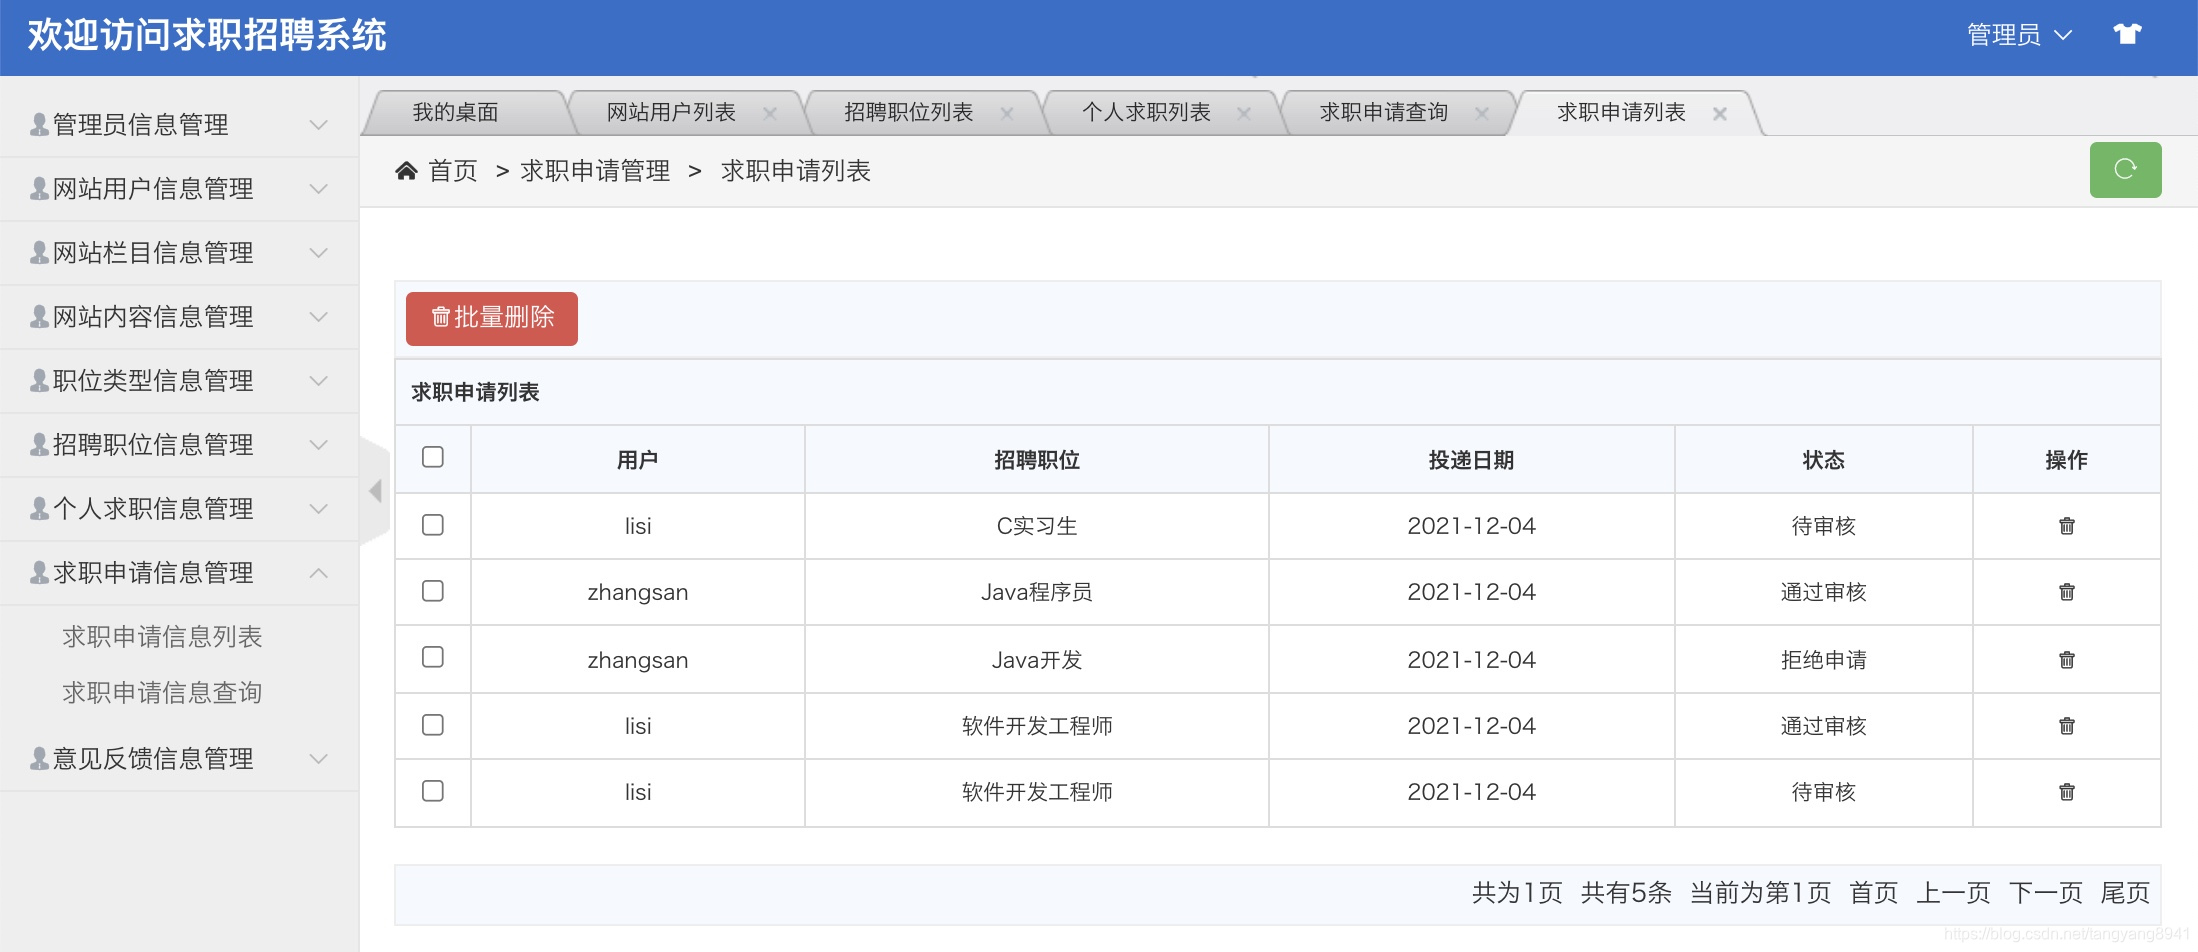Check the box for lisi 通过审核 row

coord(433,725)
